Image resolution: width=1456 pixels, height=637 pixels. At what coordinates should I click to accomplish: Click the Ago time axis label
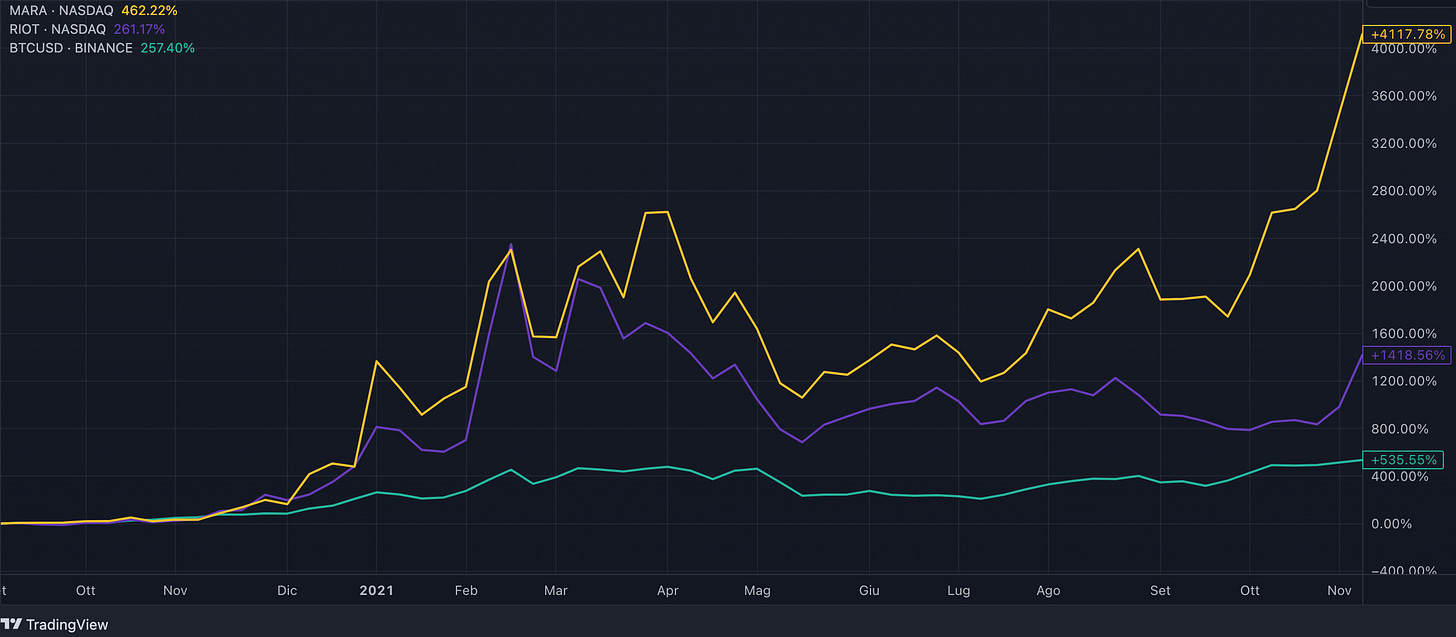(1049, 591)
